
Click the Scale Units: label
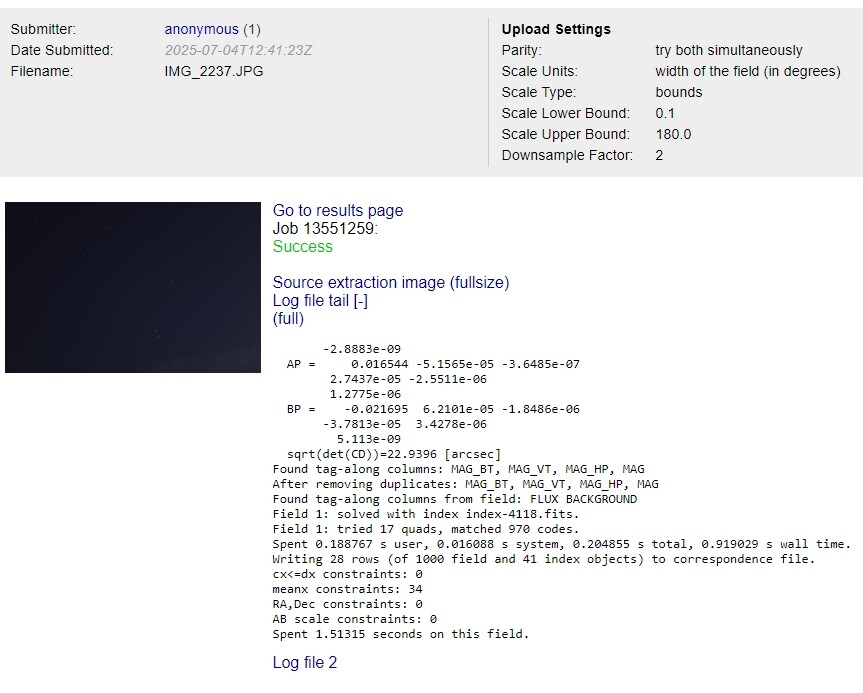540,71
